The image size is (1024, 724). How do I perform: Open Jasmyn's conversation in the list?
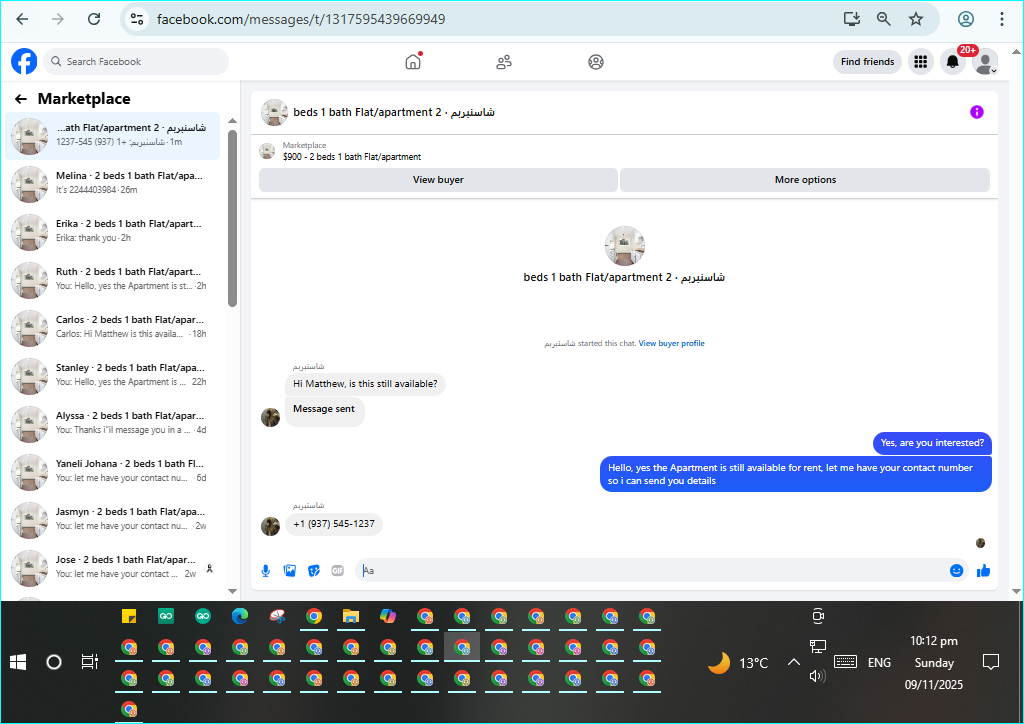114,519
